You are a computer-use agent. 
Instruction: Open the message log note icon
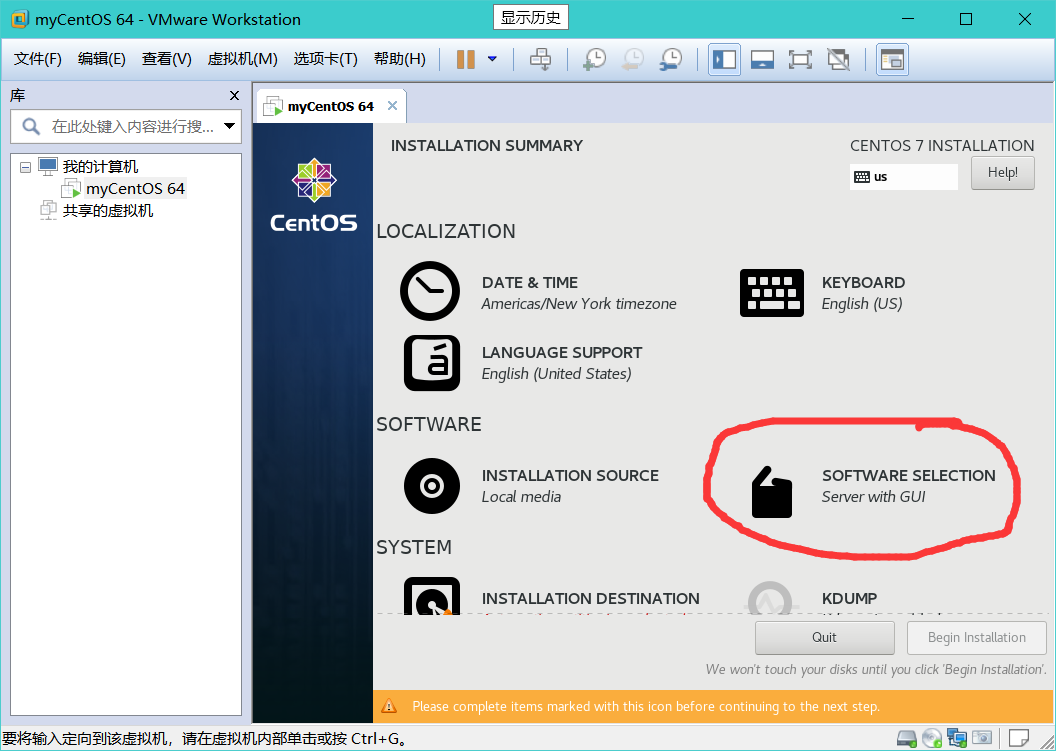[1018, 738]
